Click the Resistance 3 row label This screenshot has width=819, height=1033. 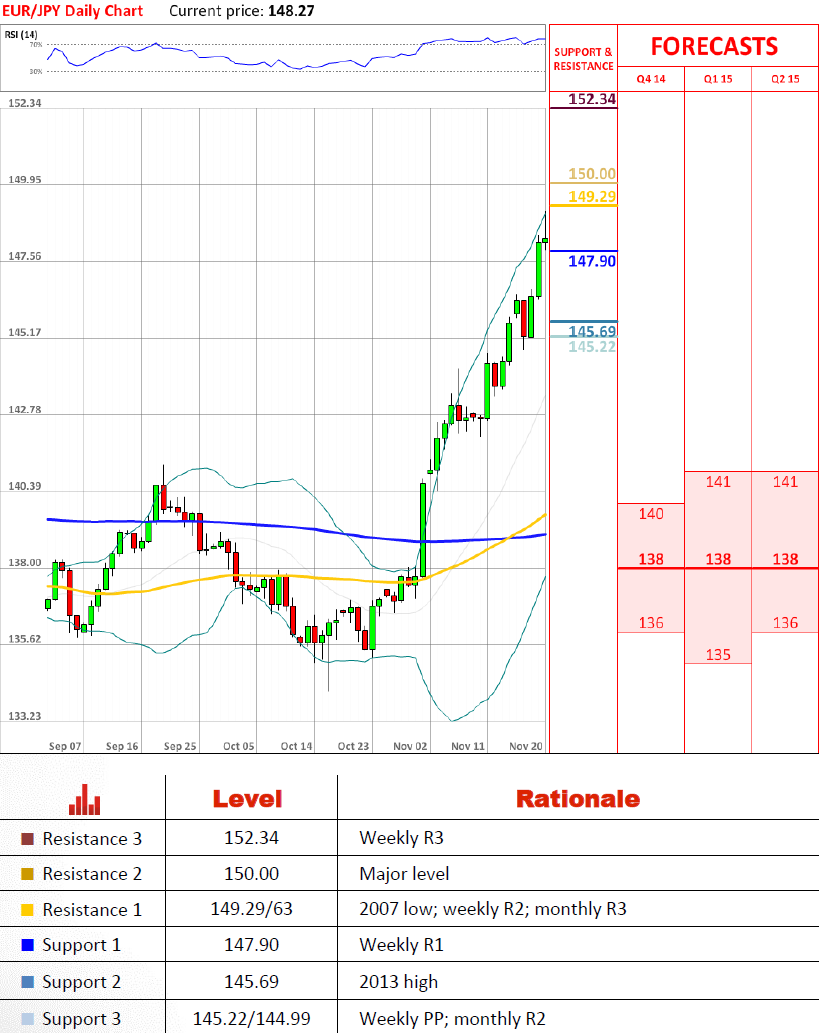click(x=92, y=839)
